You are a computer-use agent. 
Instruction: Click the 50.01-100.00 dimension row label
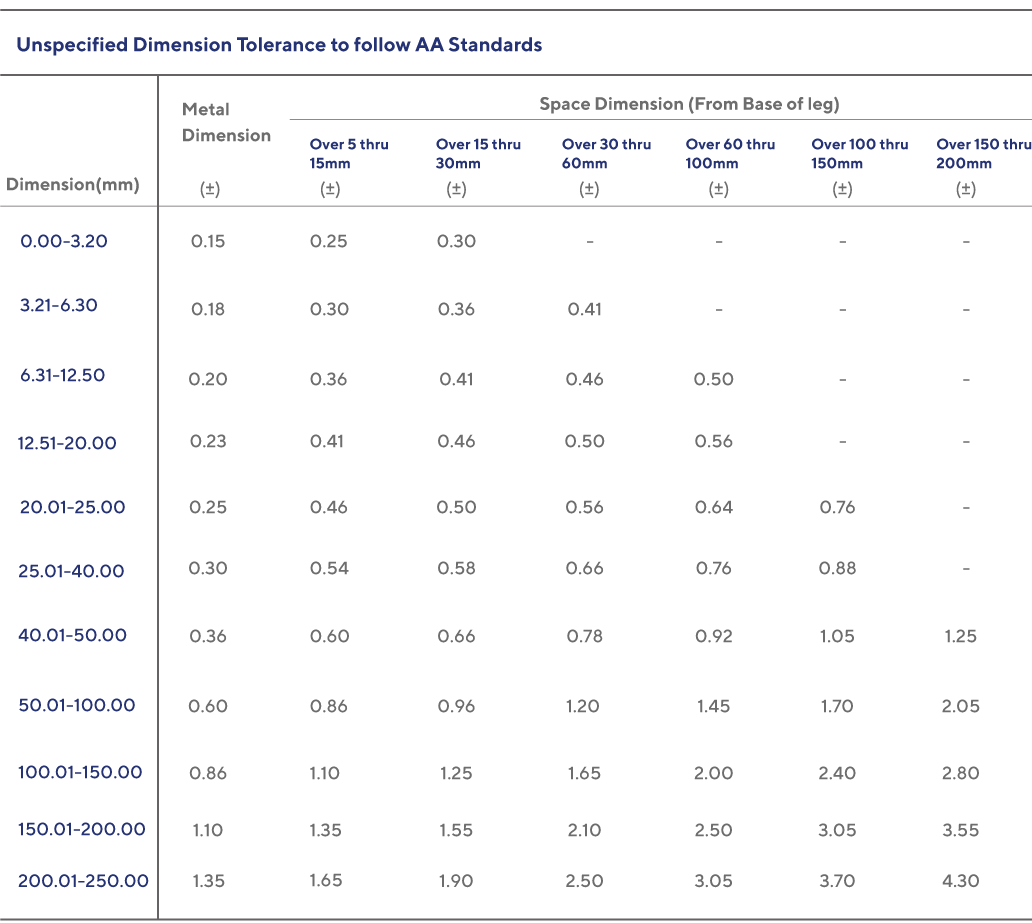[76, 705]
